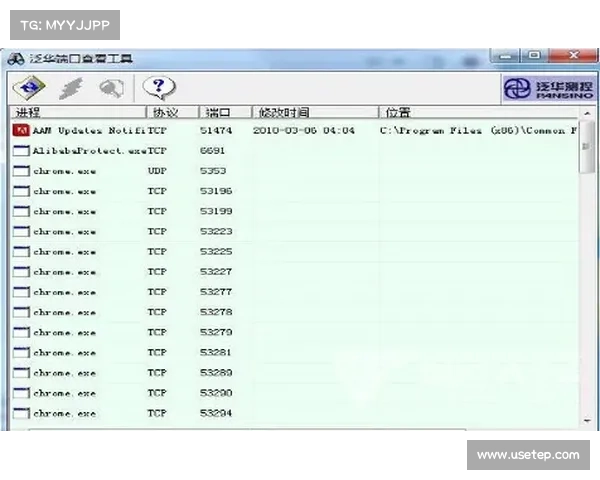Image resolution: width=600 pixels, height=480 pixels.
Task: Select chrome.exe row with port 53279
Action: click(x=295, y=332)
